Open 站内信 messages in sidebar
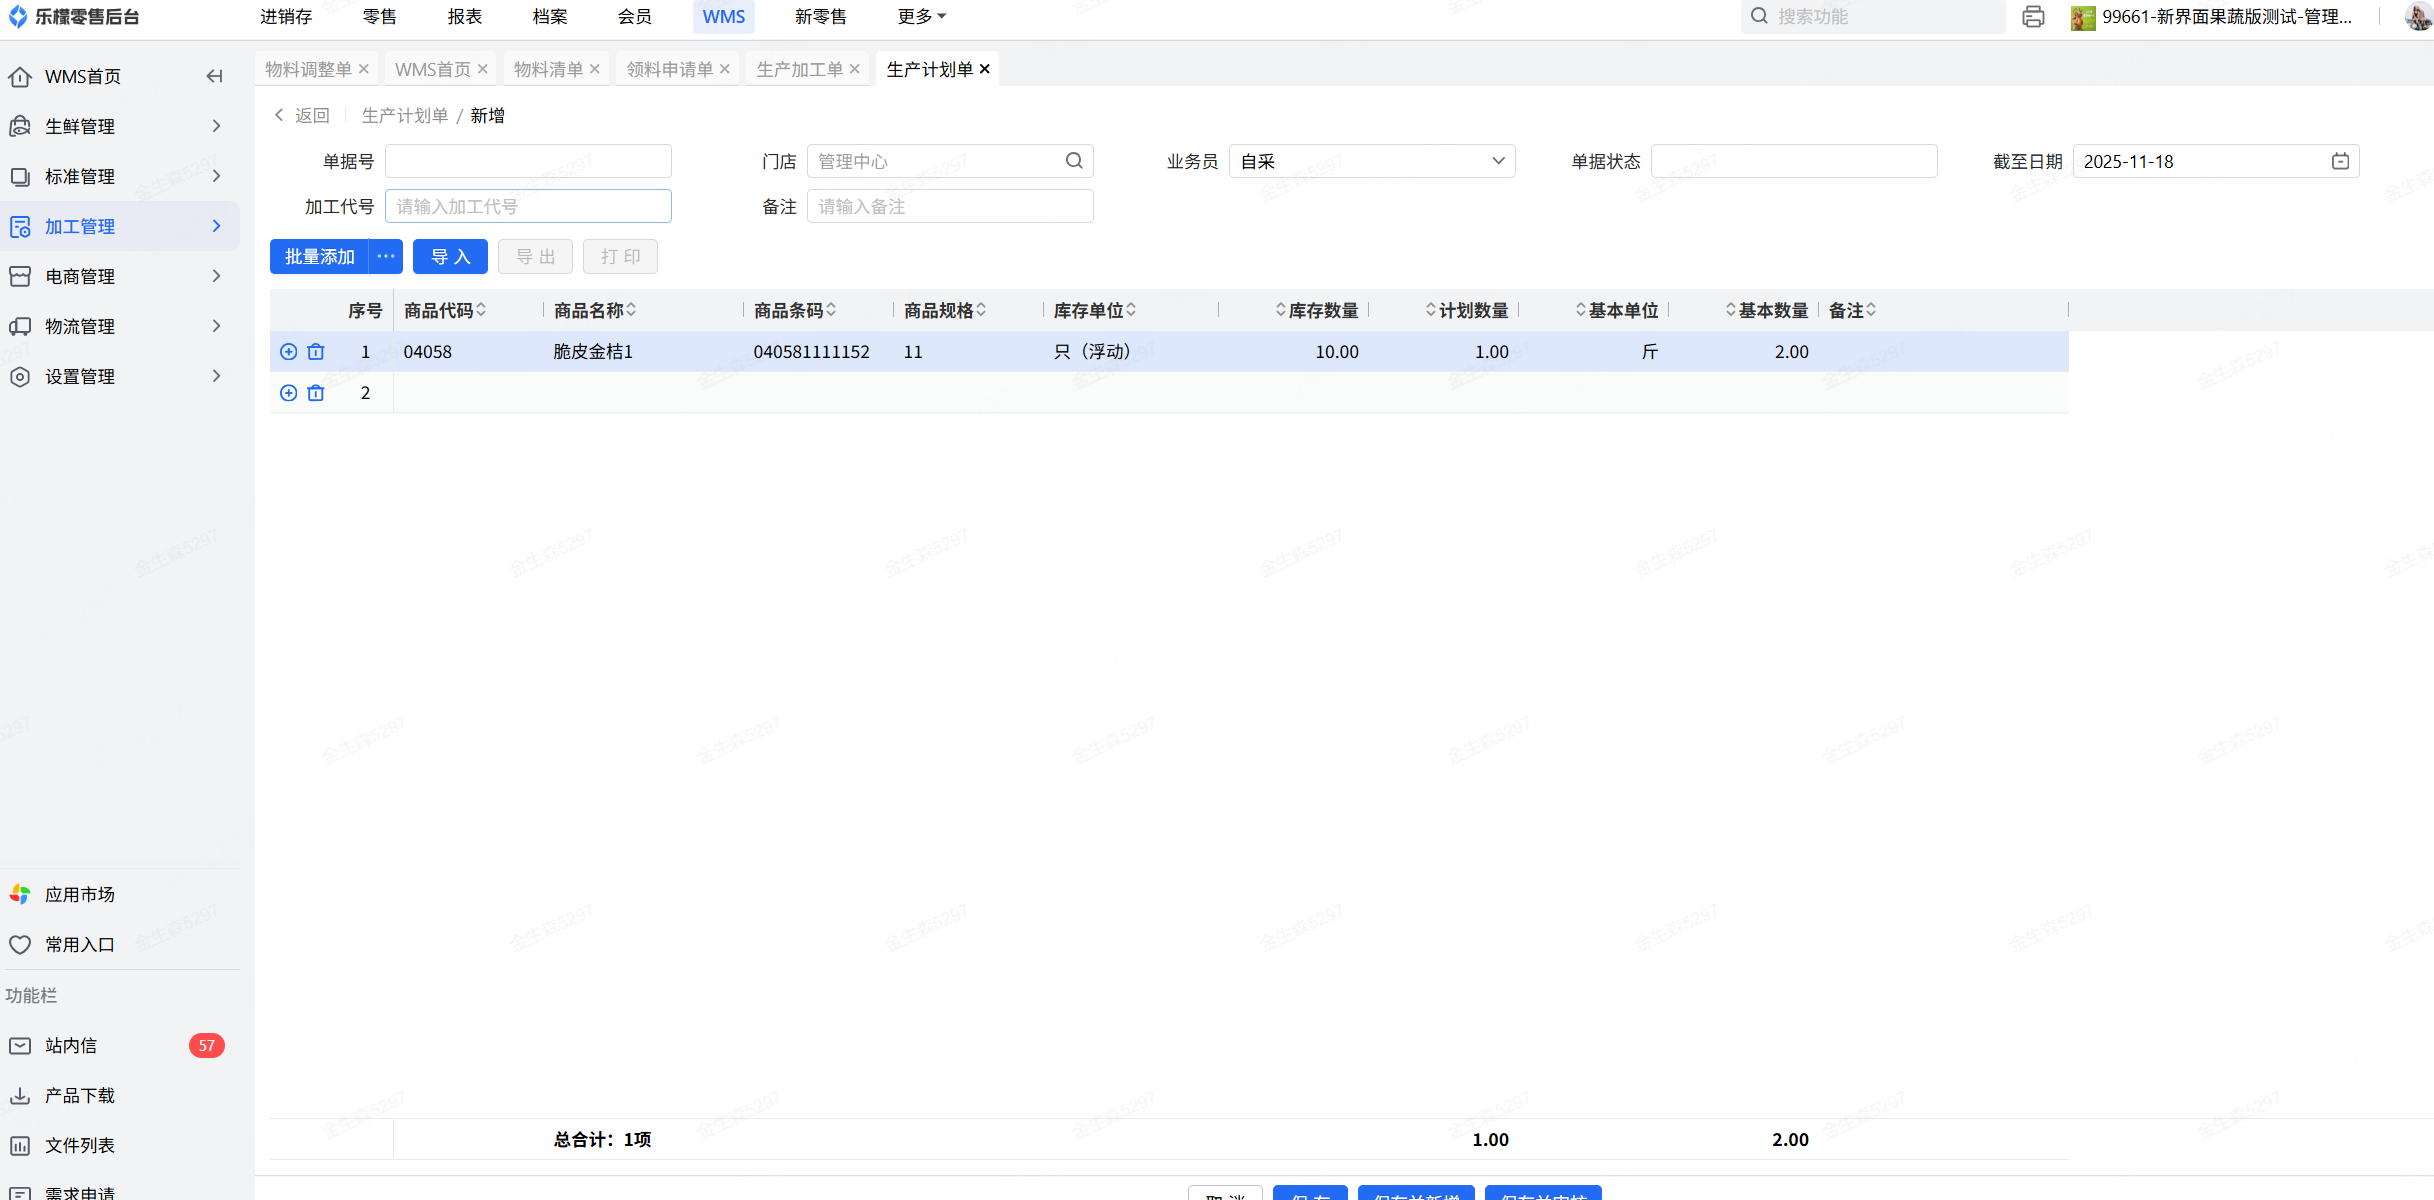2434x1200 pixels. pos(70,1045)
